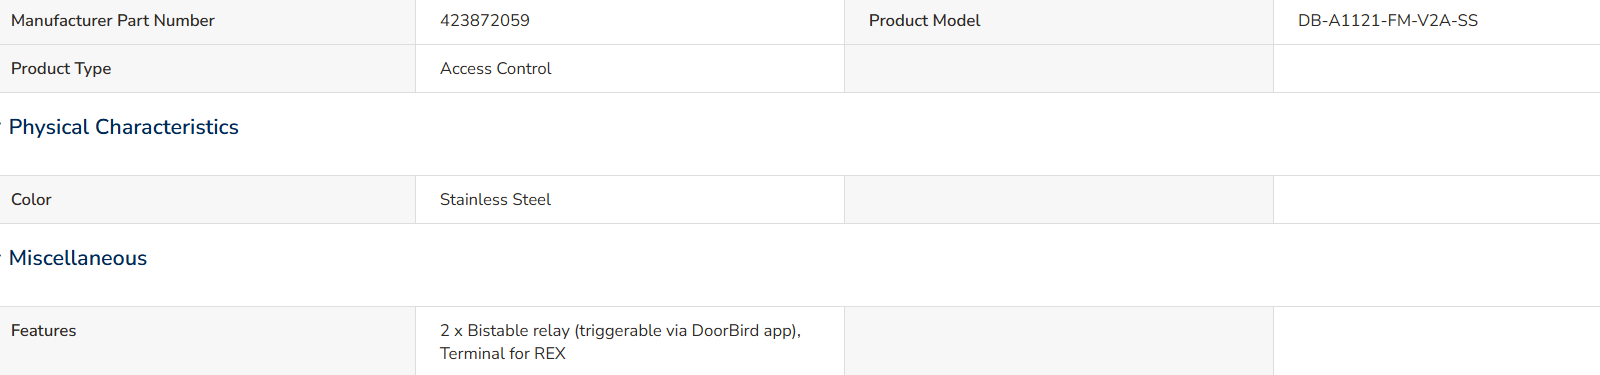Select the Stainless Steel color value
Viewport: 1600px width, 375px height.
tap(496, 200)
